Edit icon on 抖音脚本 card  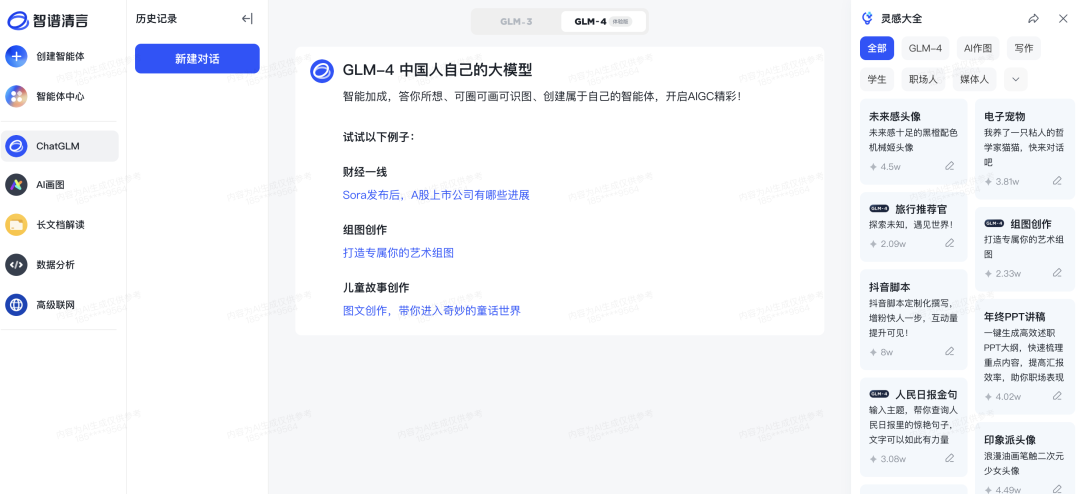point(950,351)
